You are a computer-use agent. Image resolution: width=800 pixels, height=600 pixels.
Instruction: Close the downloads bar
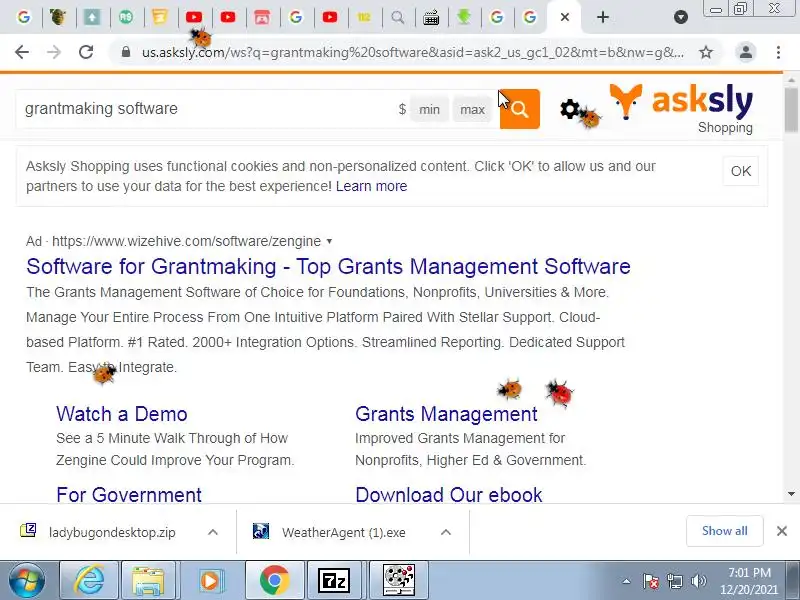tap(782, 531)
